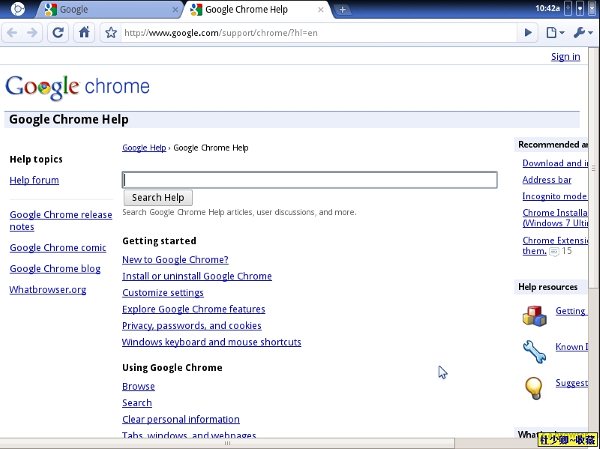Open Windows keyboard and mouse shortcuts
This screenshot has width=600, height=449.
[212, 342]
